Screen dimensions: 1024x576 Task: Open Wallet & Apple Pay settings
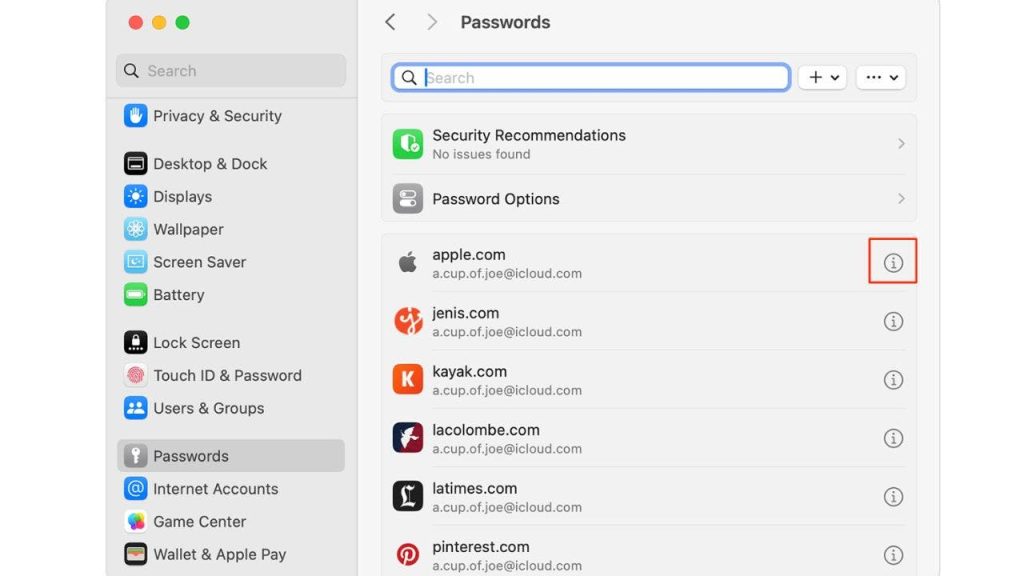click(x=219, y=554)
